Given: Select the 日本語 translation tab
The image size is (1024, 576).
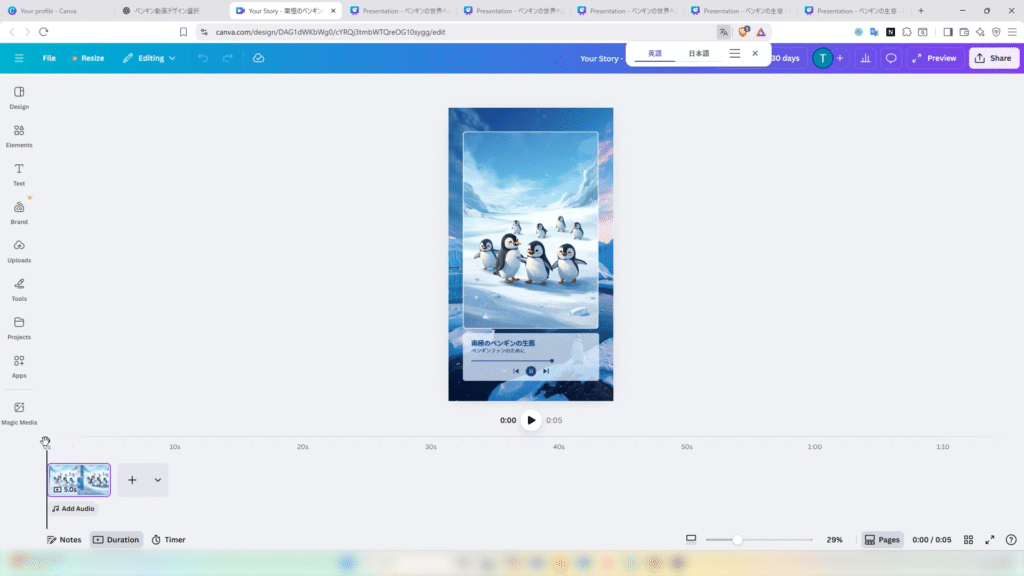Looking at the screenshot, I should (x=698, y=53).
